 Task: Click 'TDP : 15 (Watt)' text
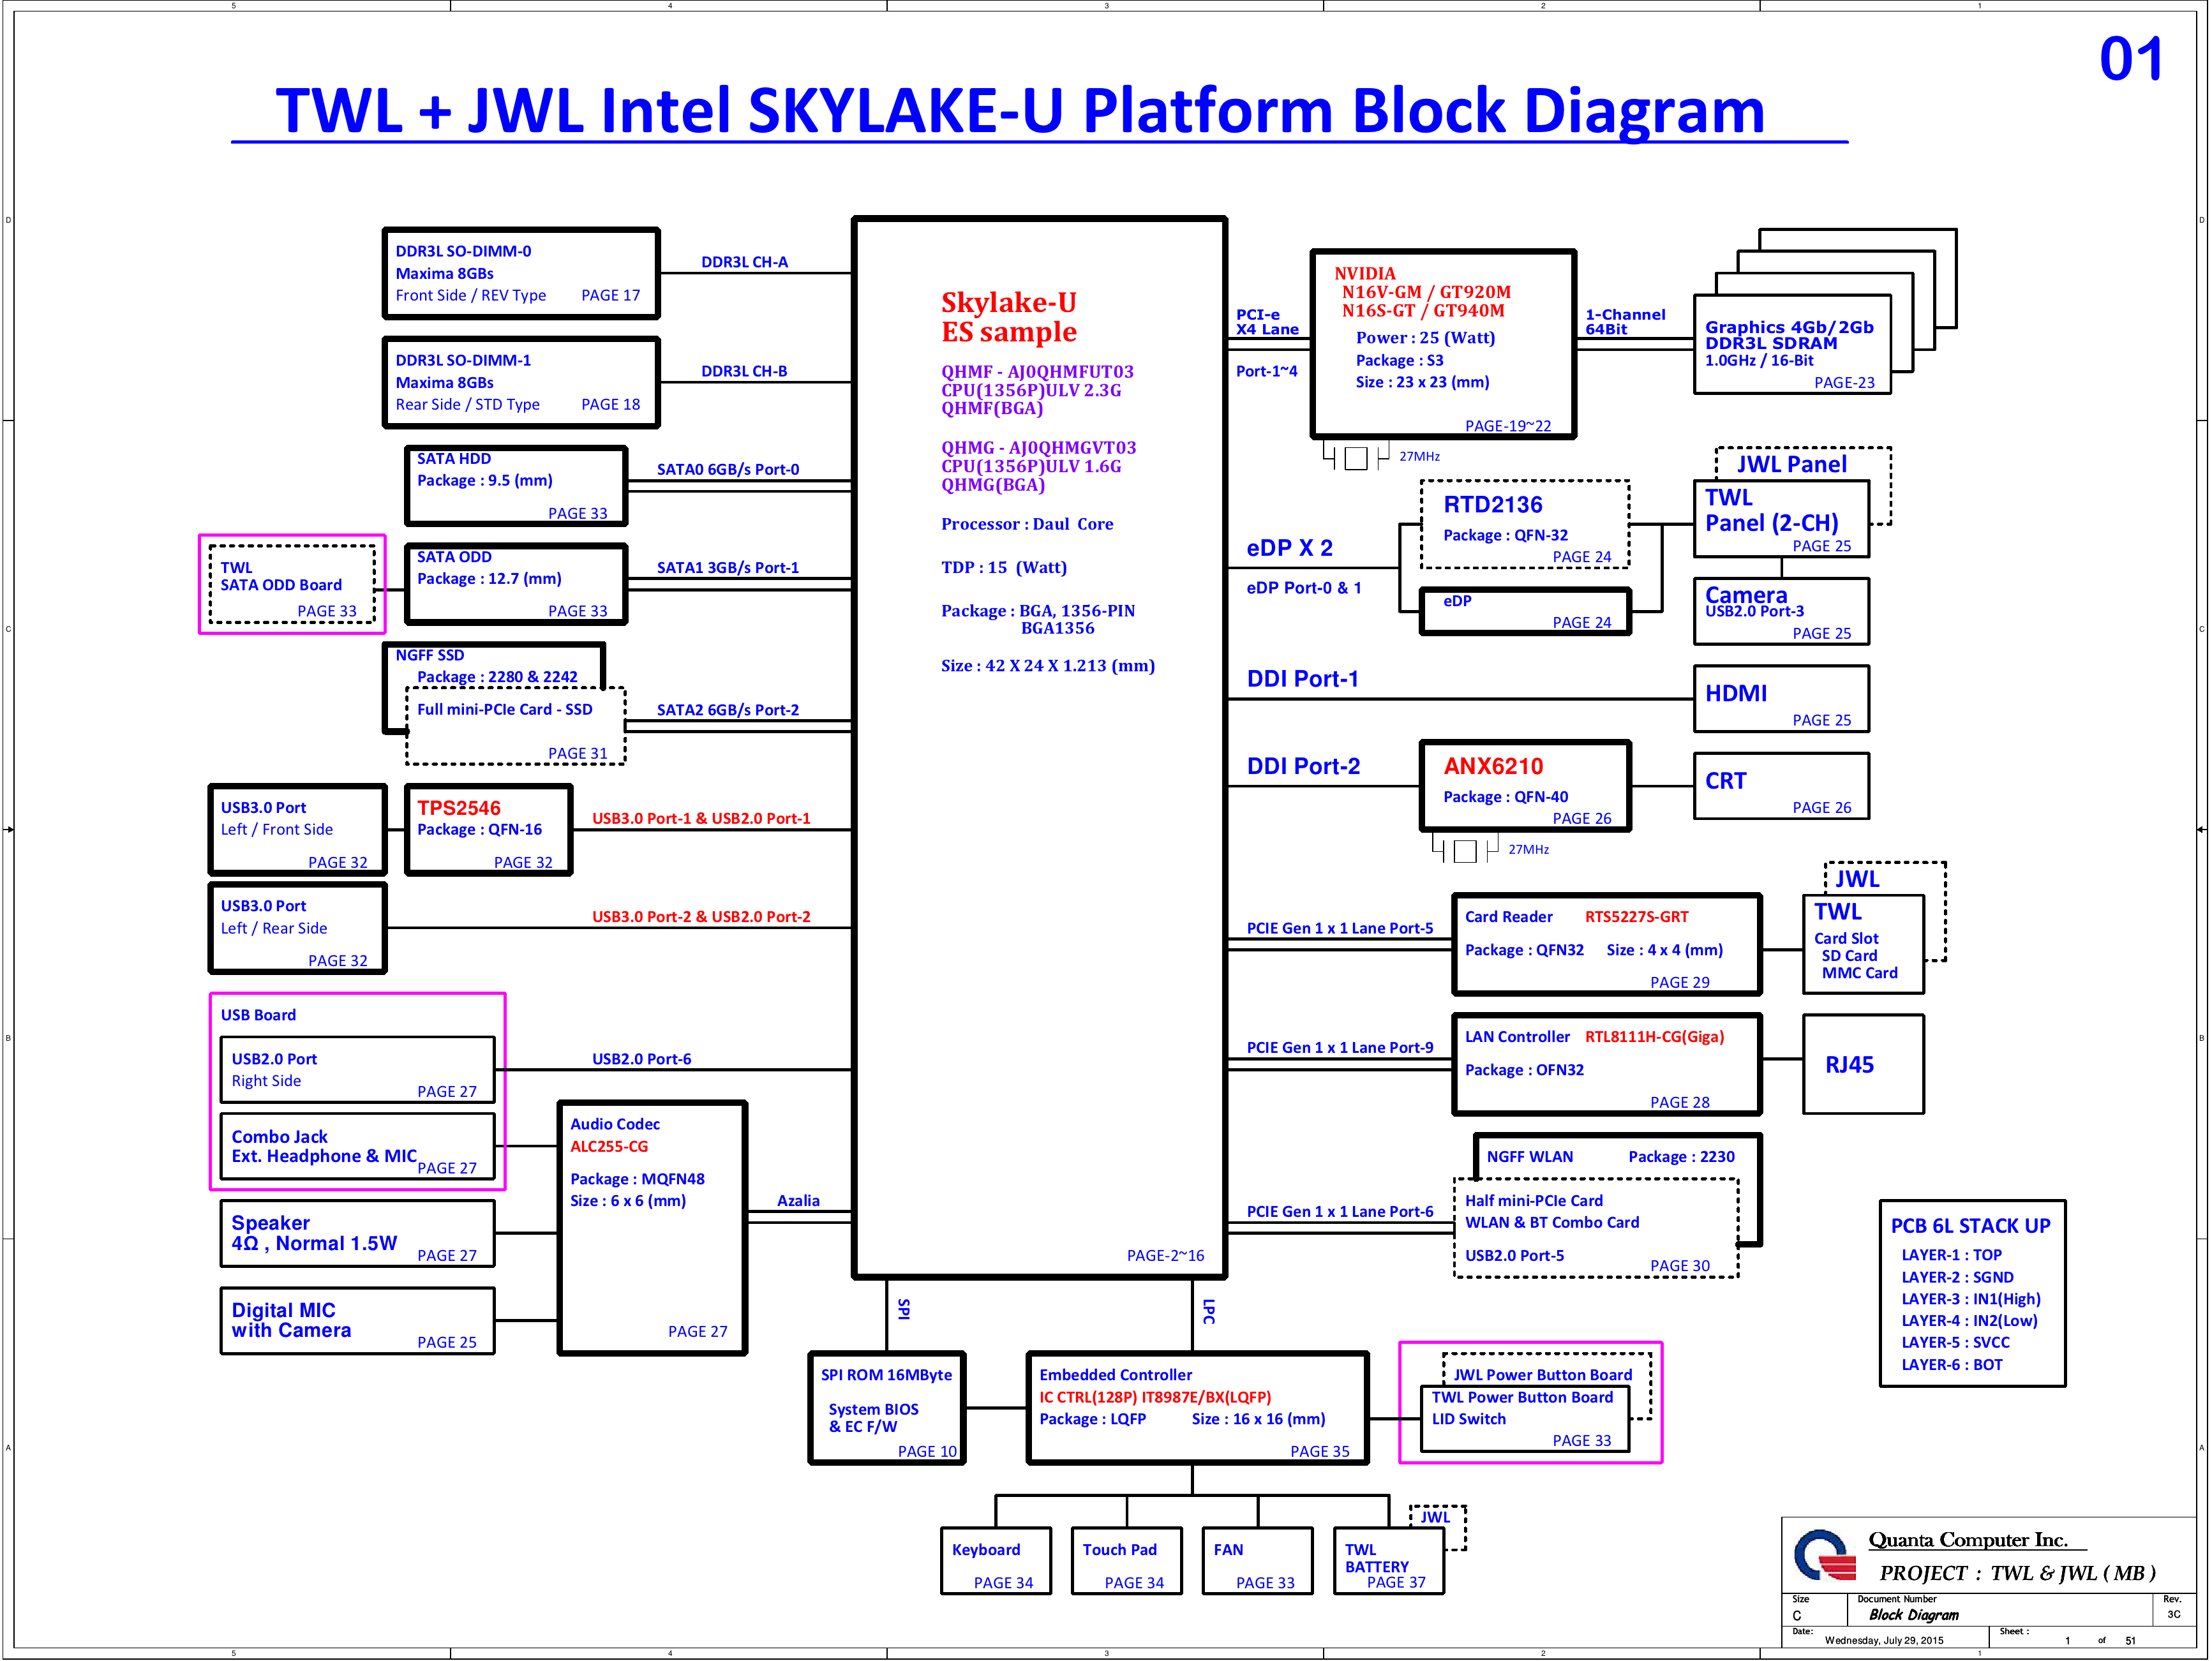[x=1004, y=568]
